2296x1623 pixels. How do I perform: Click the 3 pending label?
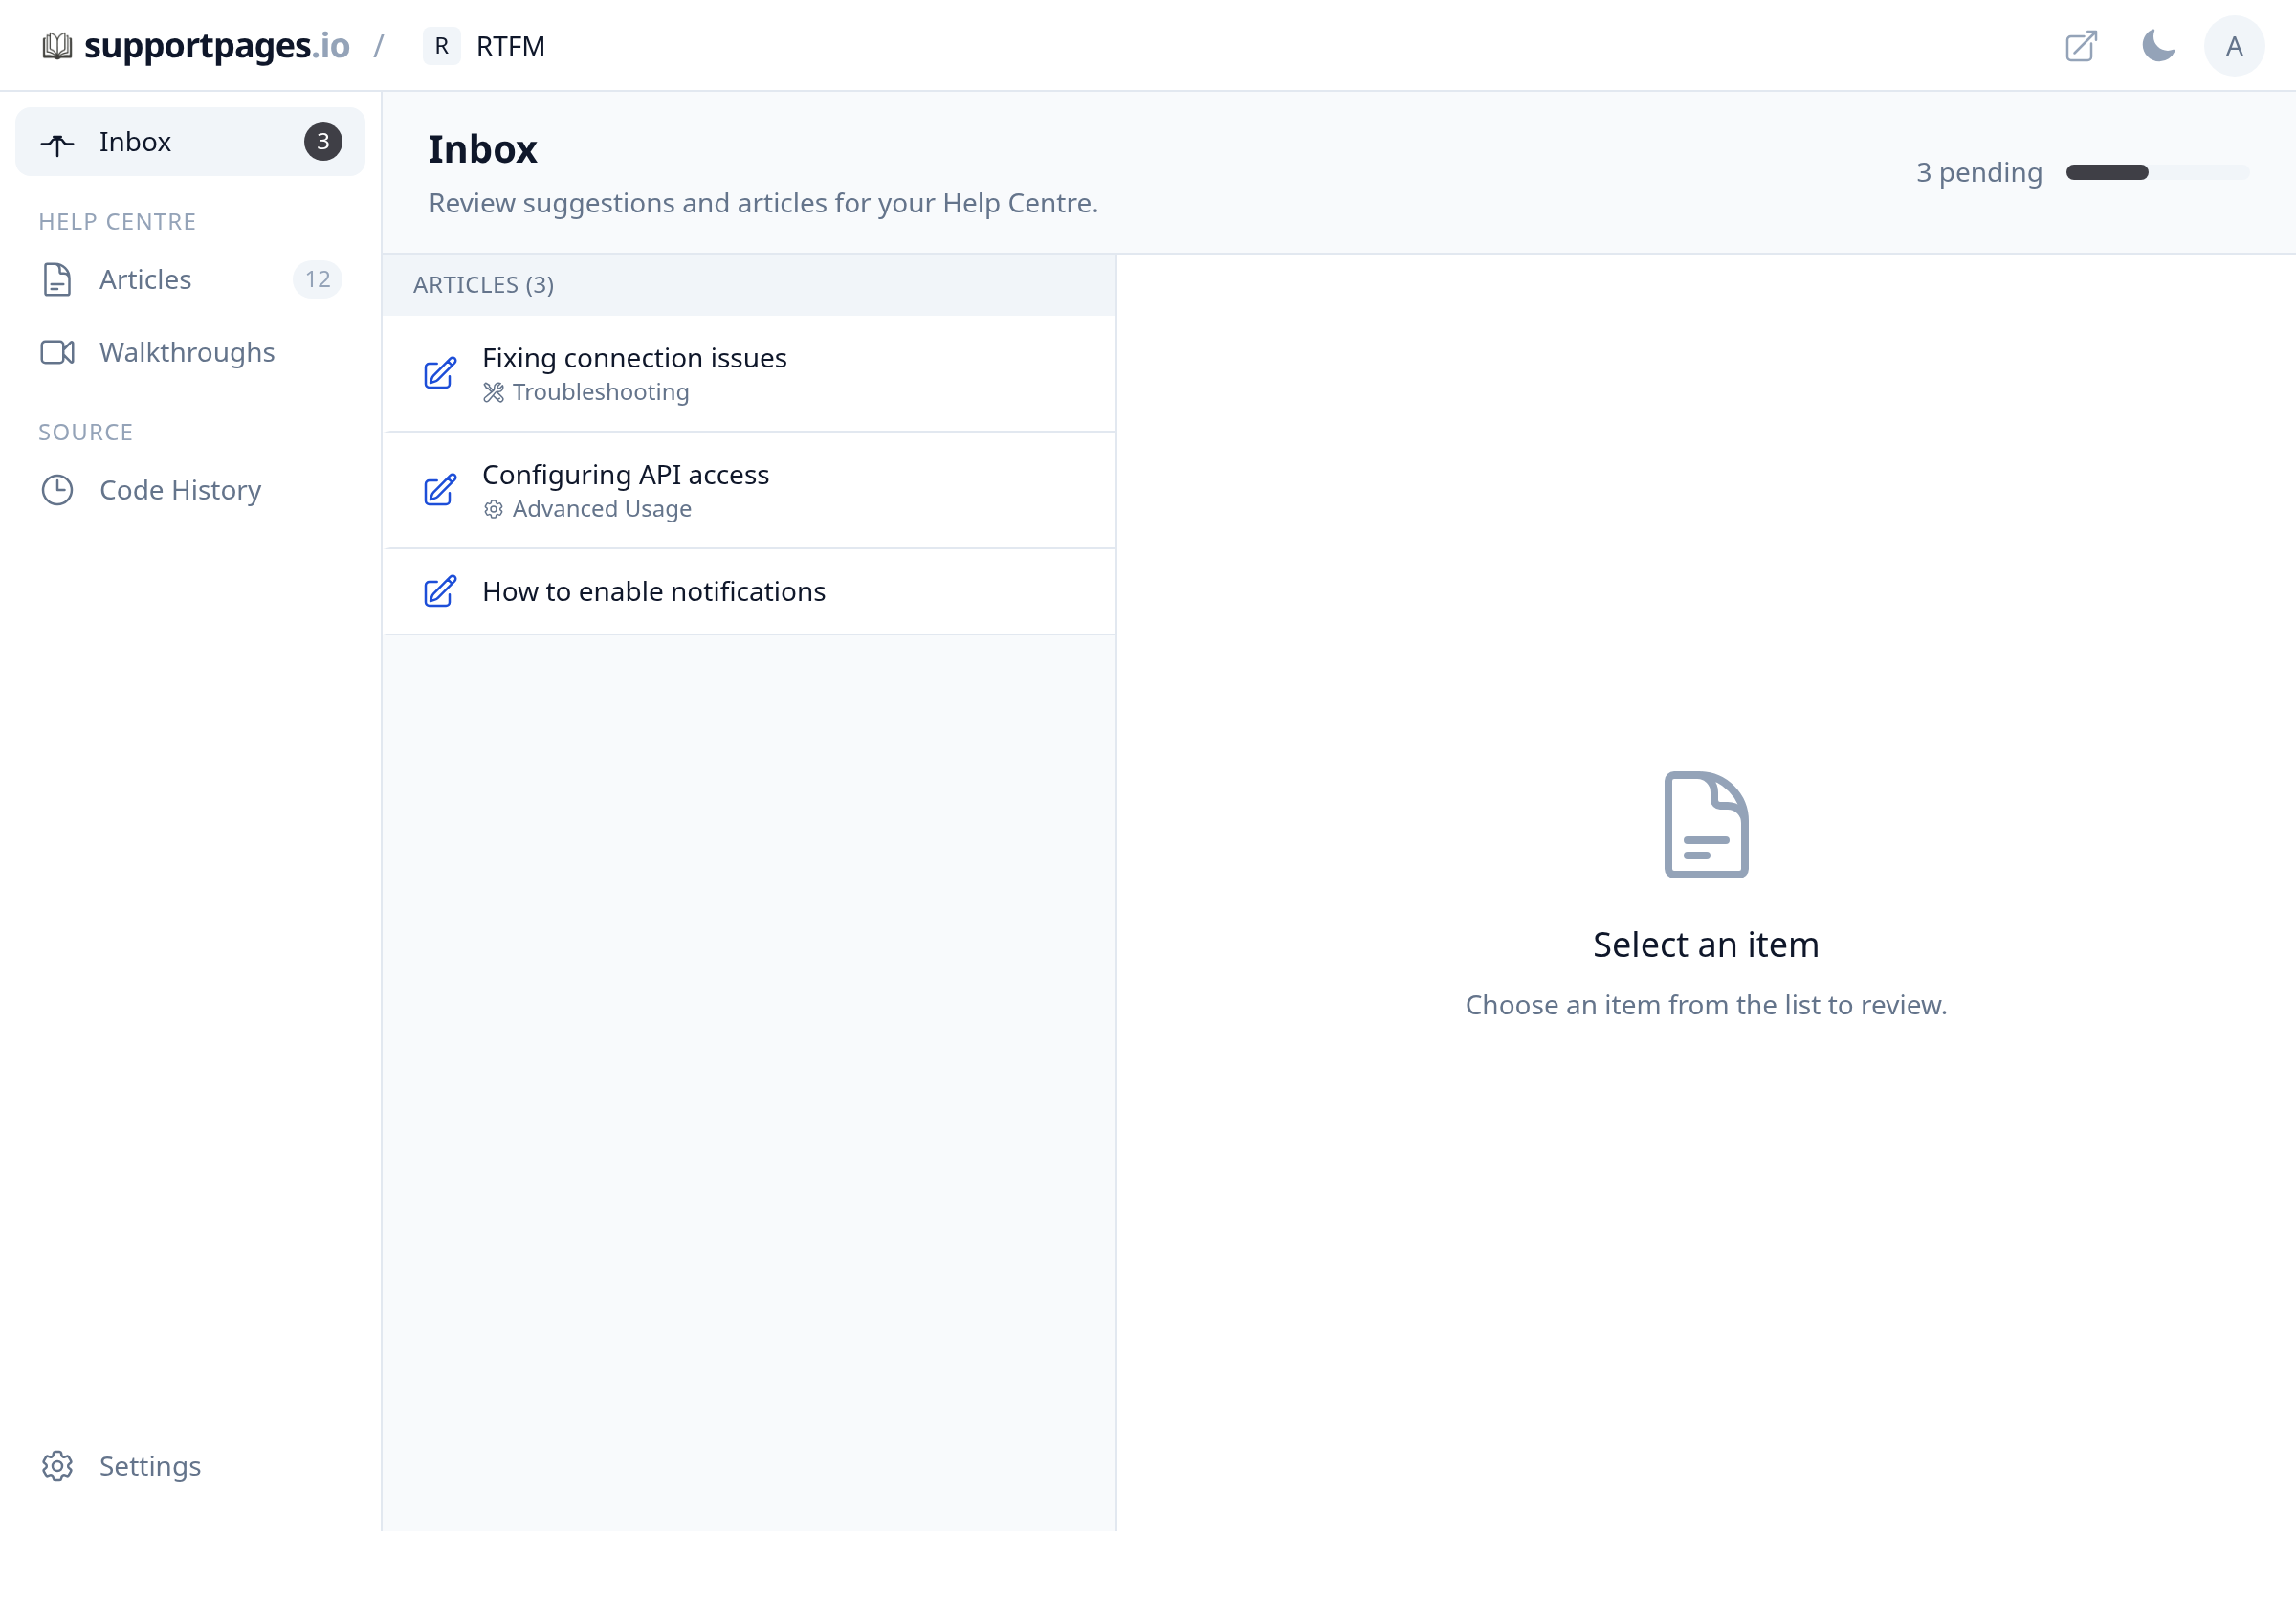tap(1979, 173)
